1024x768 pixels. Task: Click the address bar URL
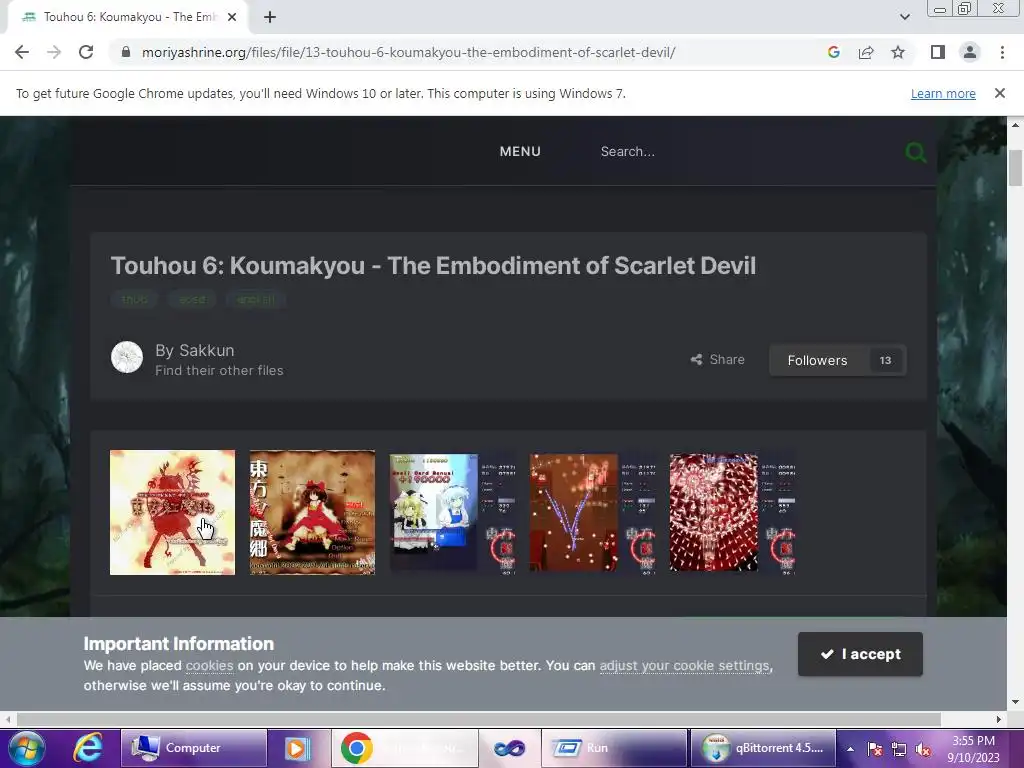point(408,52)
